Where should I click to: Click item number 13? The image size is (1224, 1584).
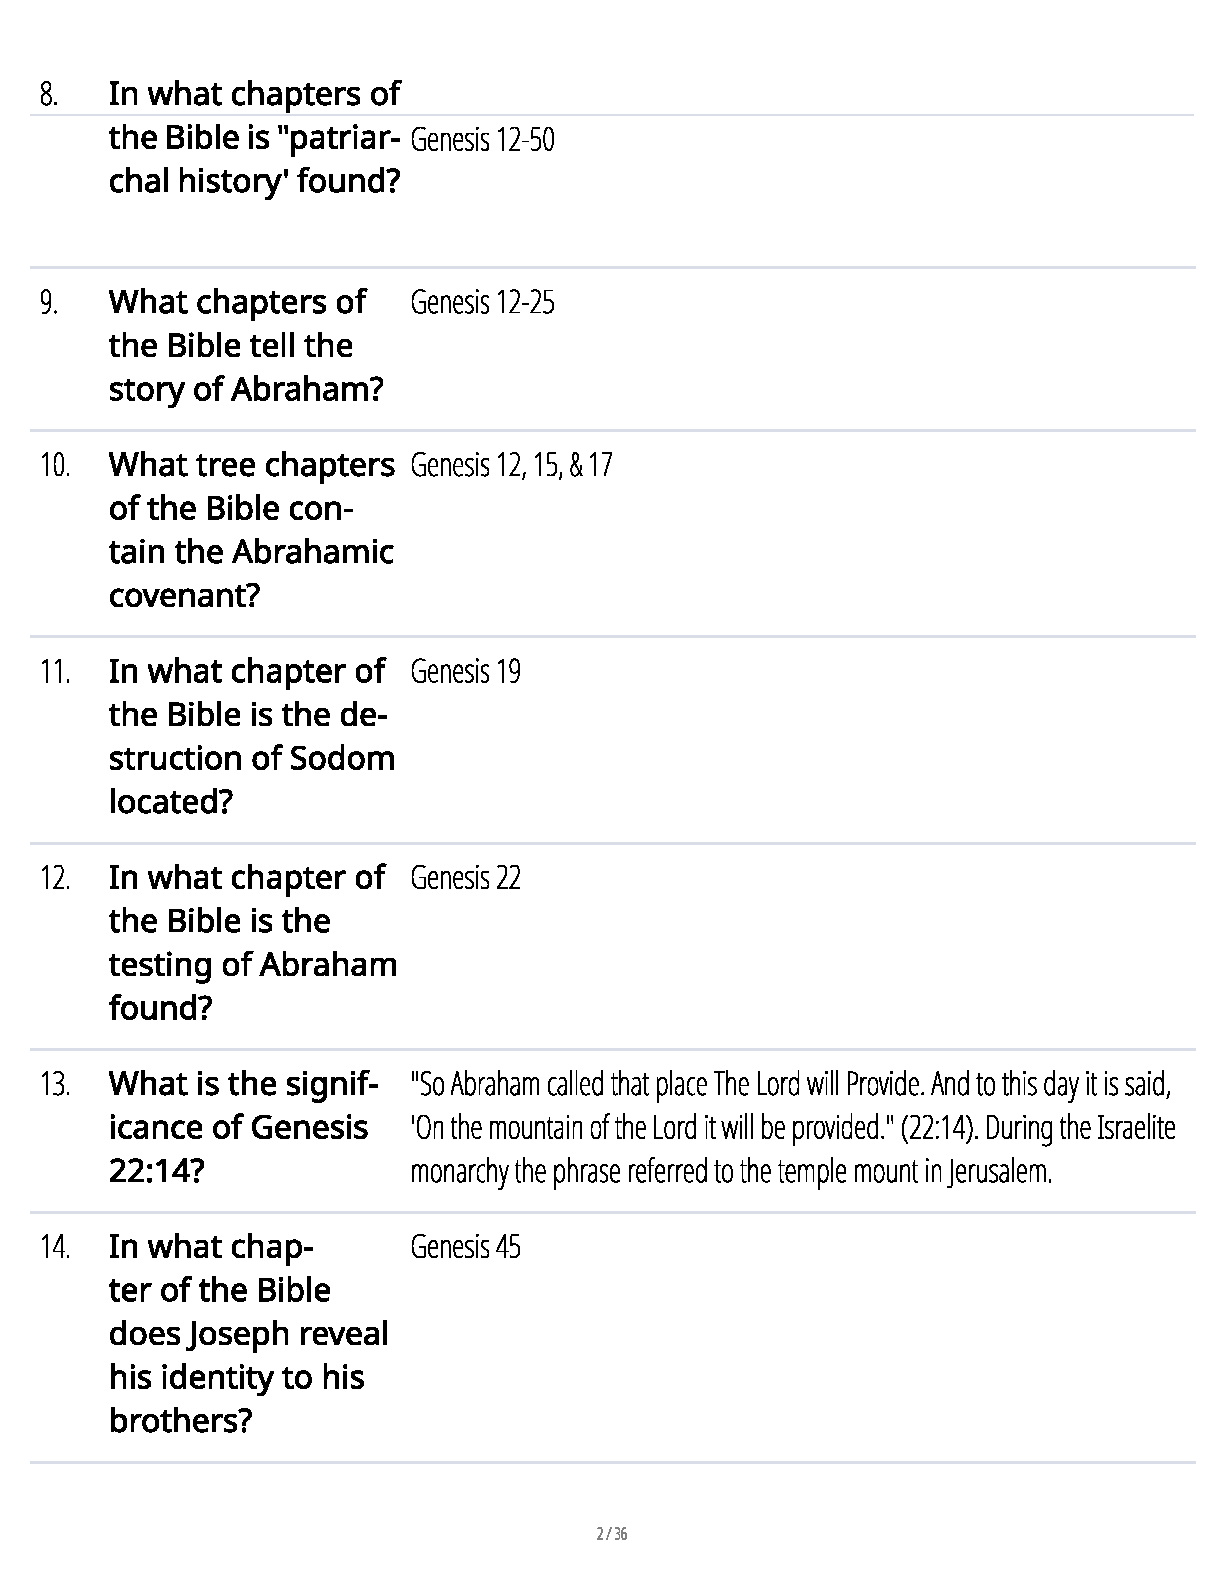tap(55, 1085)
